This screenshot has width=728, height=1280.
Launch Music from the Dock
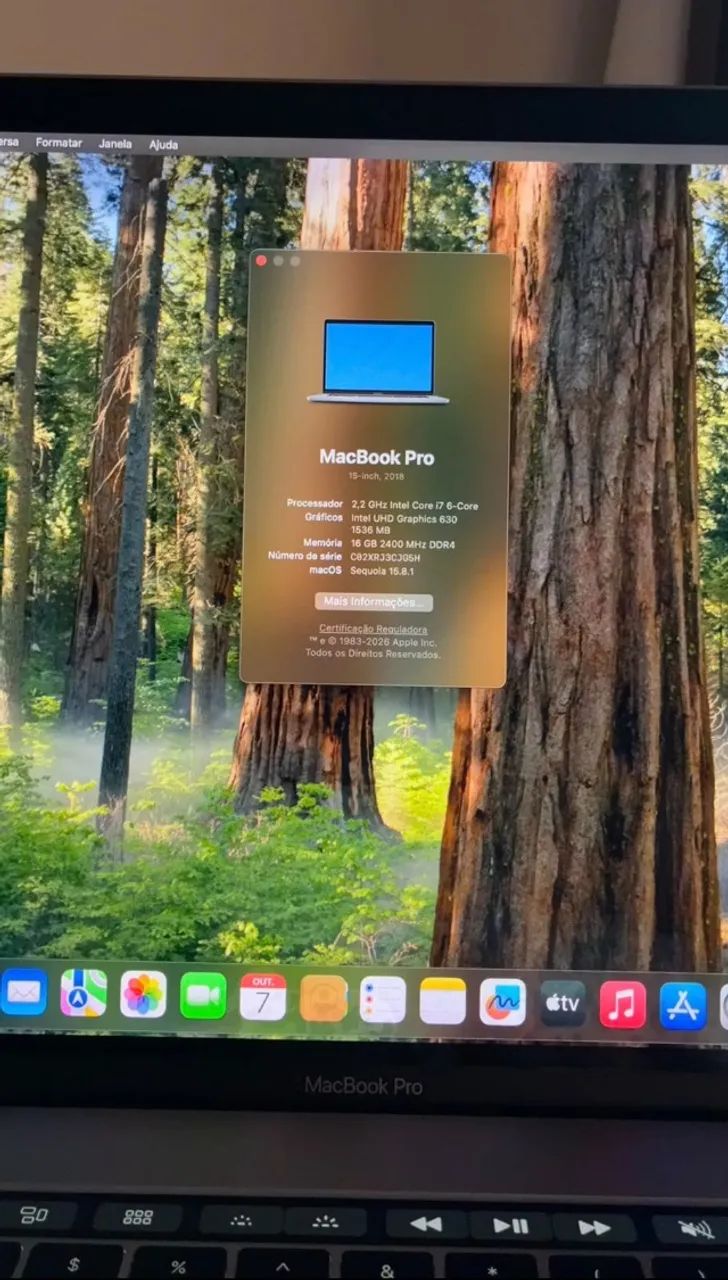point(623,1004)
